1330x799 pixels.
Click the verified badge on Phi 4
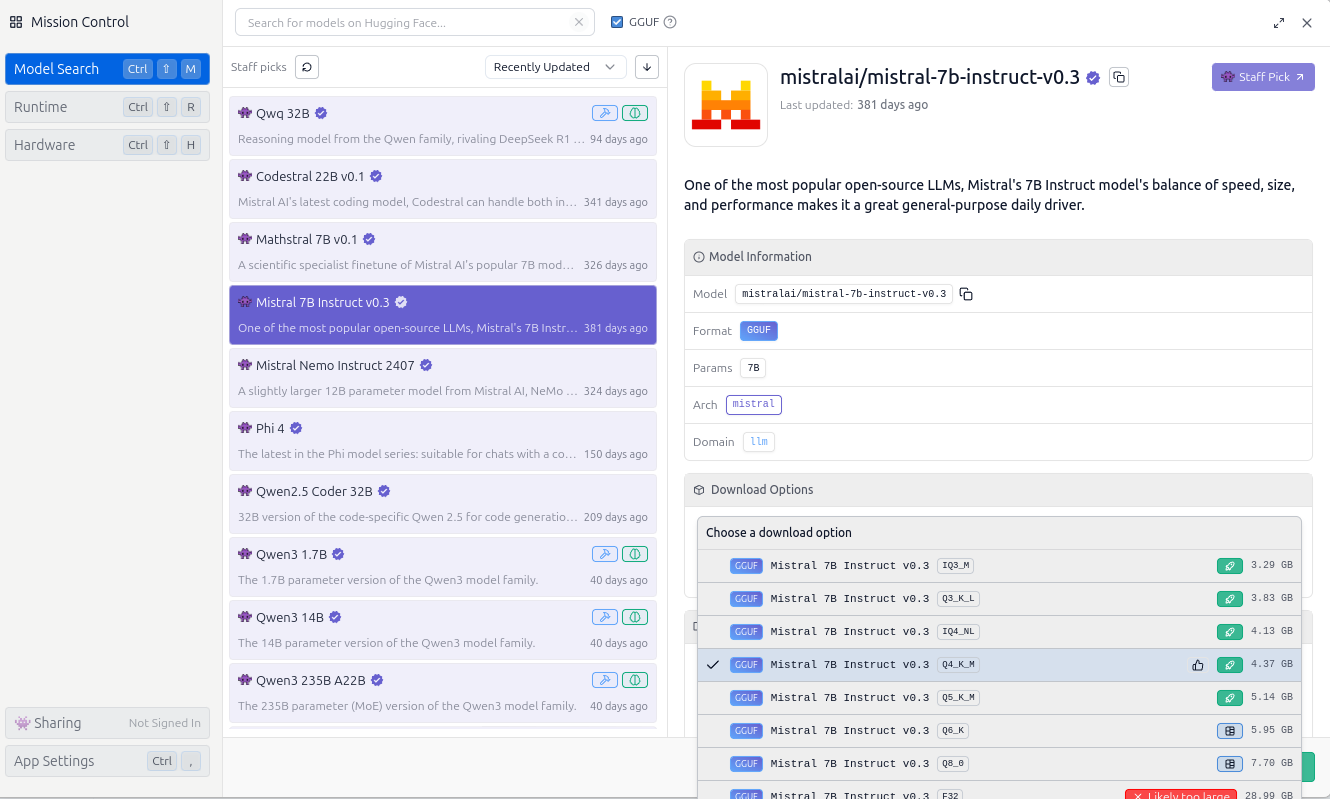pos(296,428)
